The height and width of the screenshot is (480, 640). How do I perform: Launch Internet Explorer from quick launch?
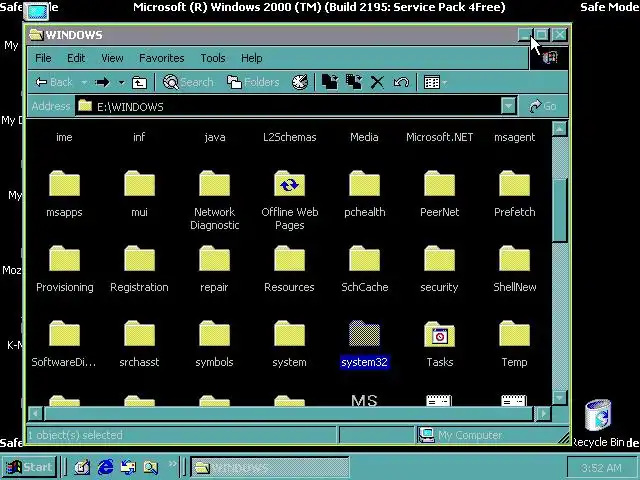tap(105, 467)
